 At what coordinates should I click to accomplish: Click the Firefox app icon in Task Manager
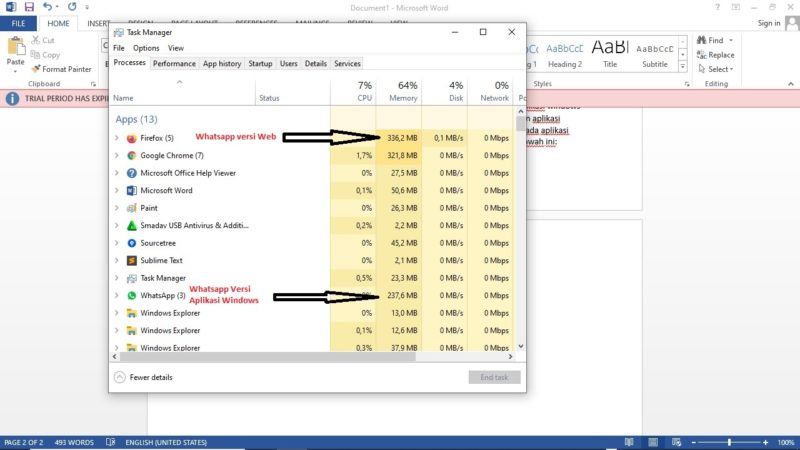pyautogui.click(x=132, y=138)
